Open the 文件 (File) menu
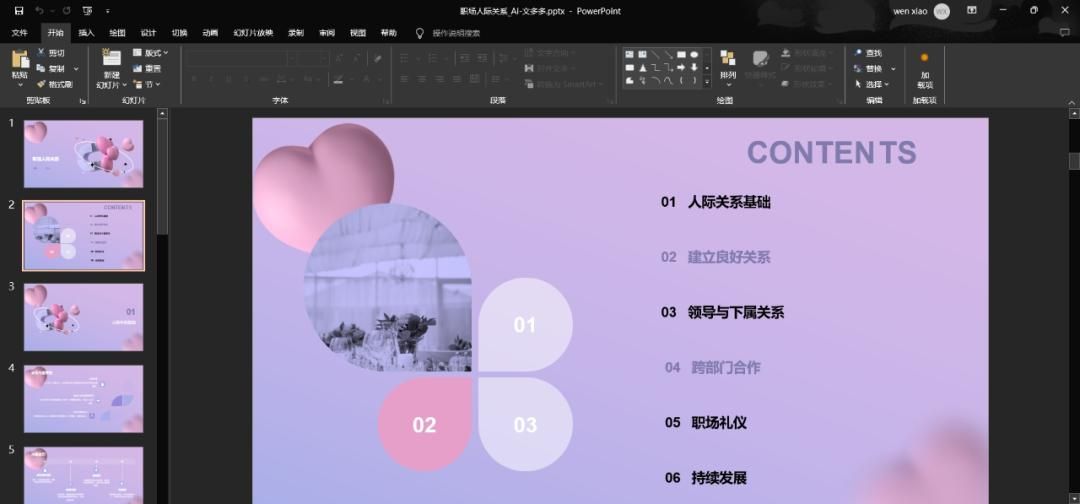Screen dimensions: 1080x504 click(19, 33)
